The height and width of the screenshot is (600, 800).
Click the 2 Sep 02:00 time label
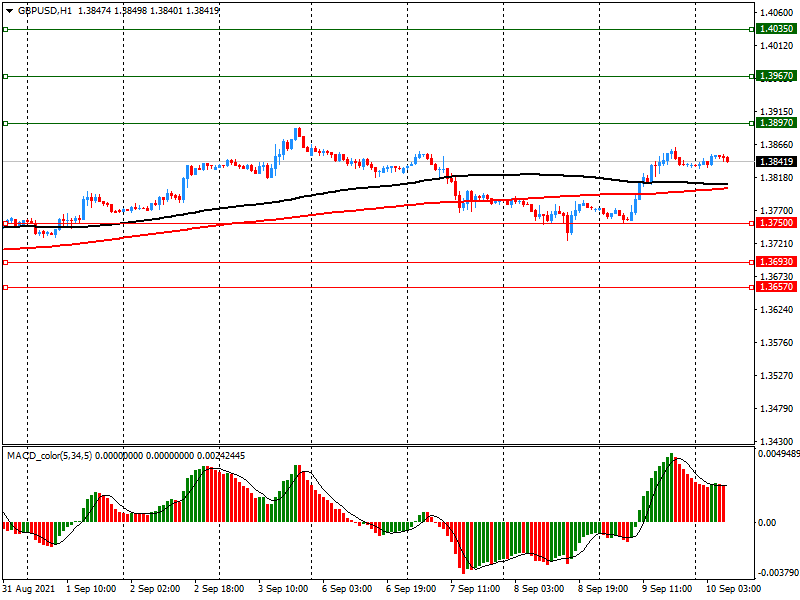(x=155, y=589)
